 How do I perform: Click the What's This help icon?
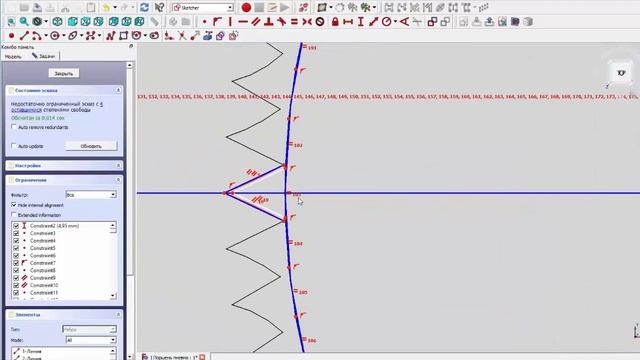(x=159, y=7)
